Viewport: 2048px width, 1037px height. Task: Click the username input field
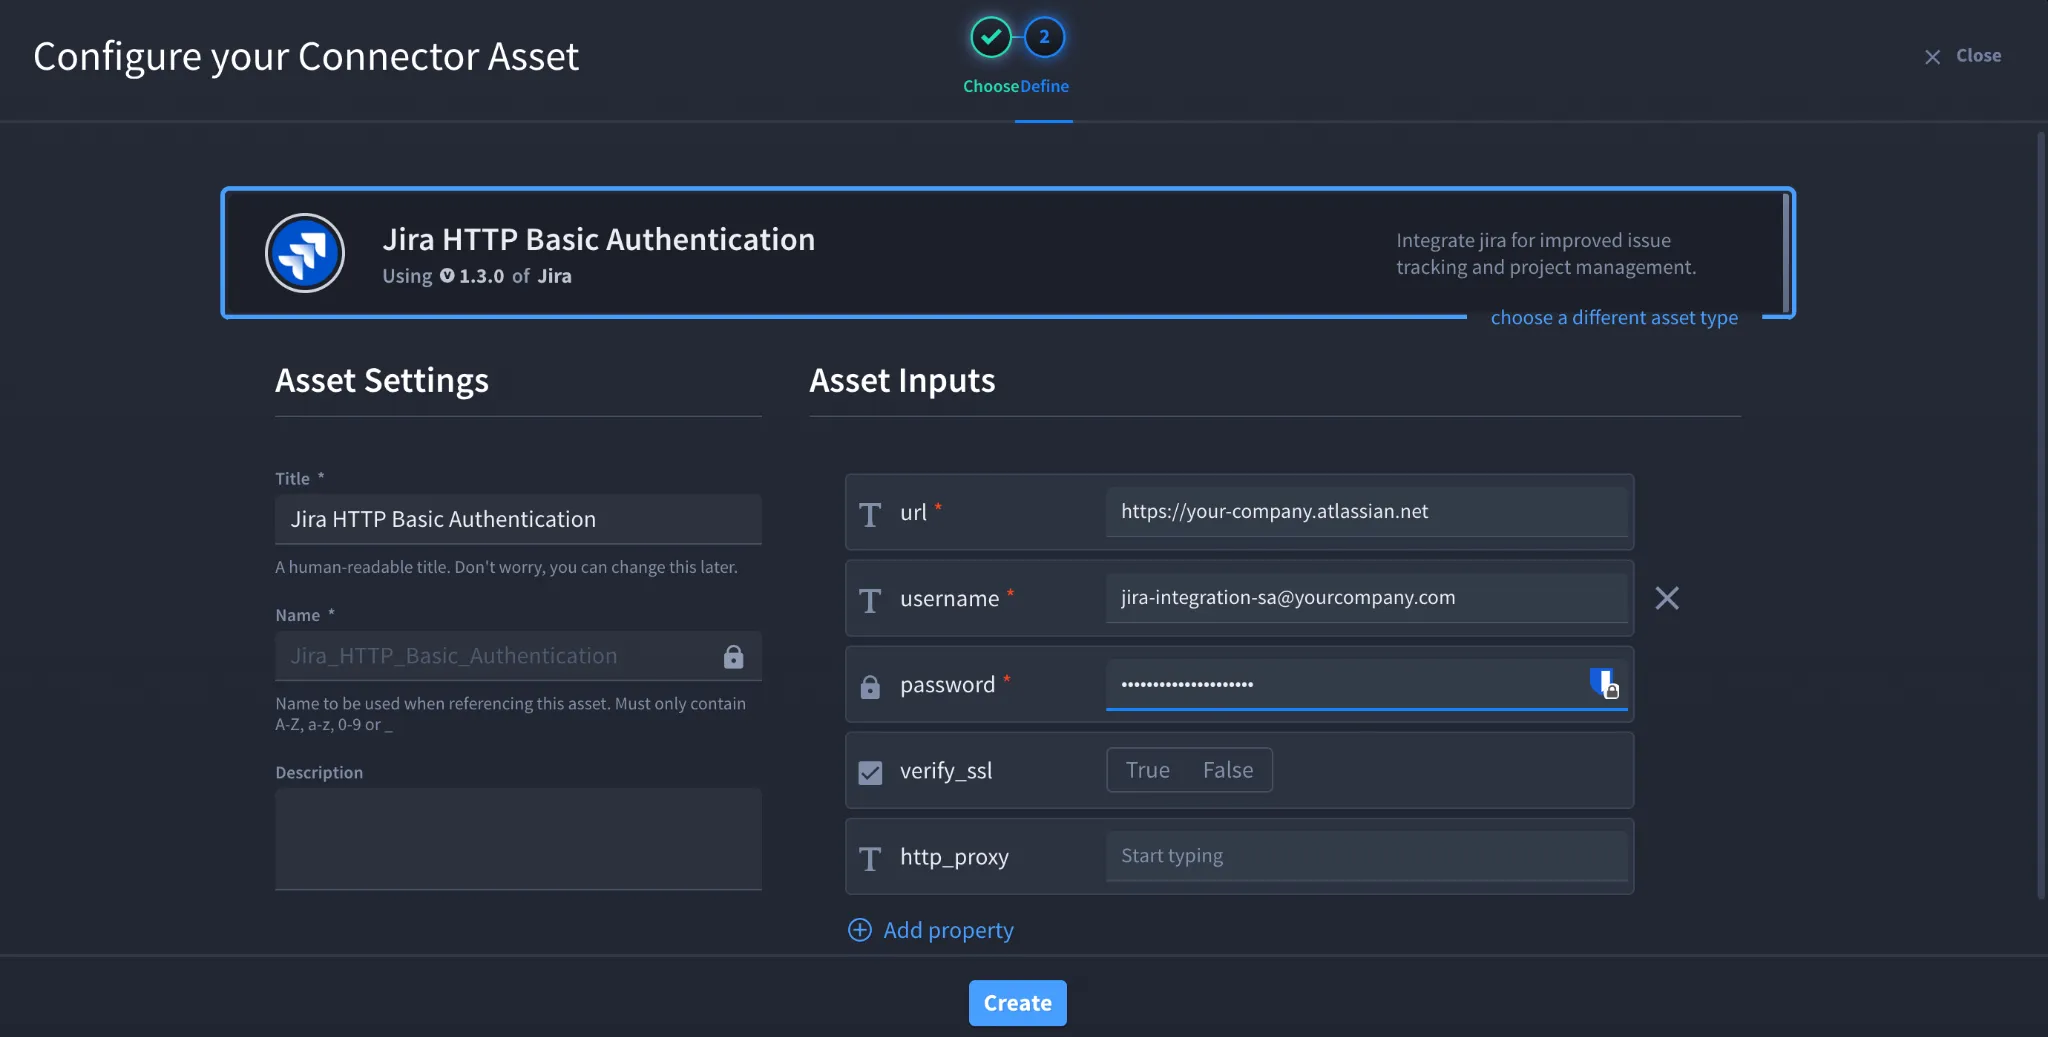coord(1367,598)
